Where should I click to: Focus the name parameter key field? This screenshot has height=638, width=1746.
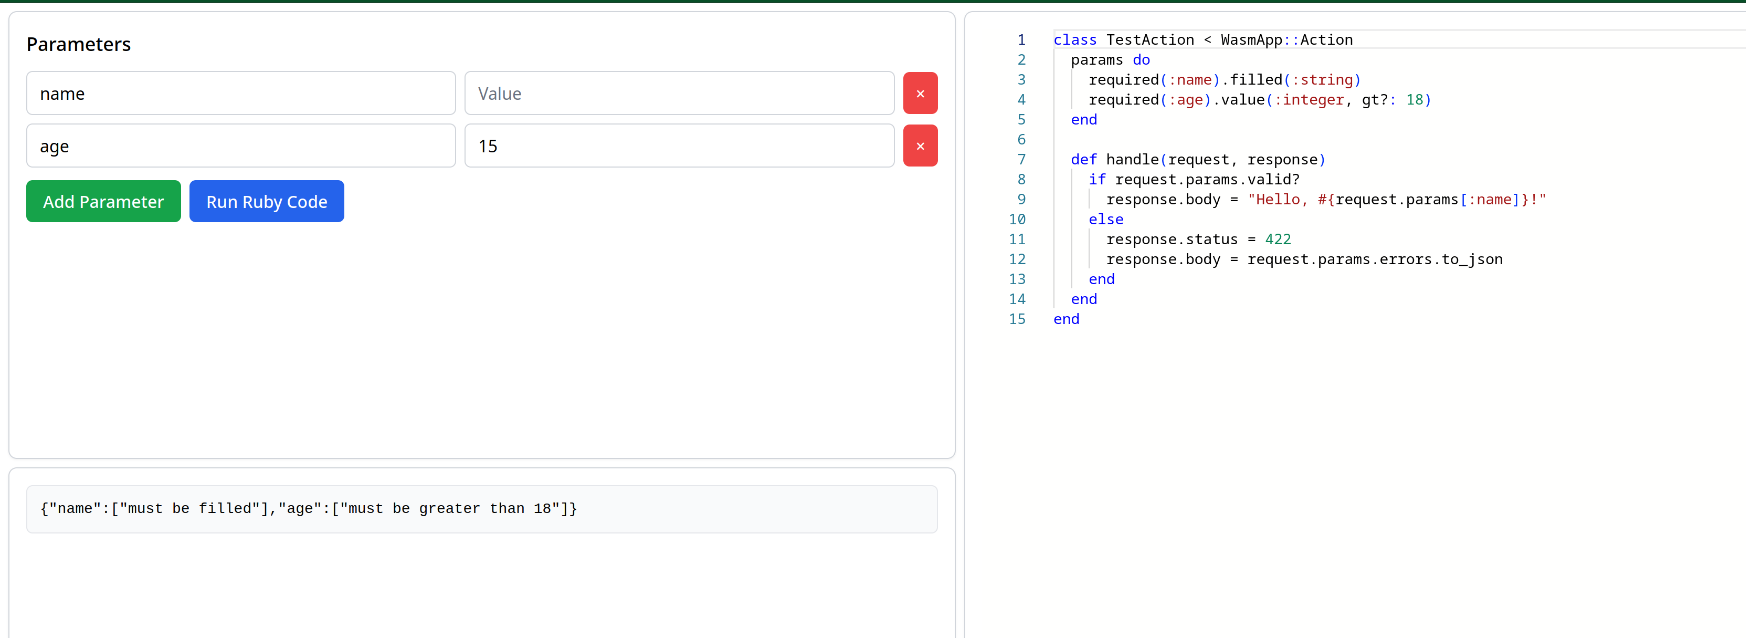241,93
